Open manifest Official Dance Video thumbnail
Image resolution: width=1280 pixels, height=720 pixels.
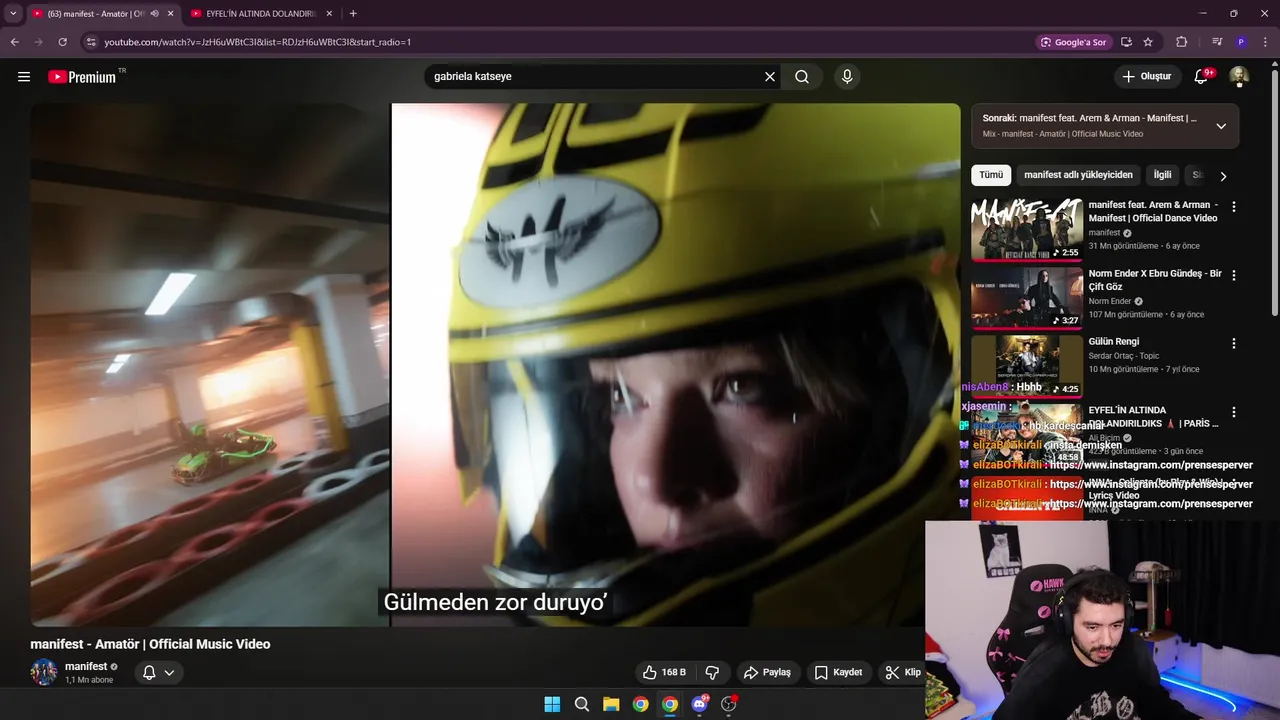(1027, 229)
